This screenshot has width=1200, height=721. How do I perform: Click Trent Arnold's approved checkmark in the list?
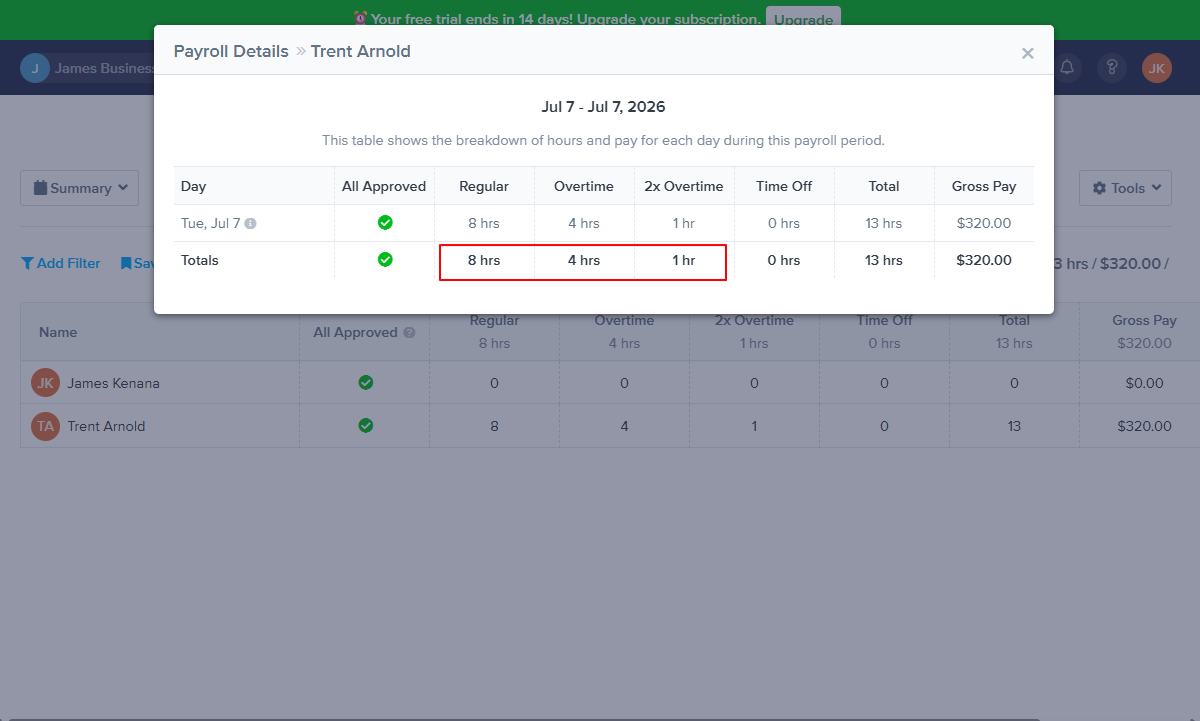366,426
